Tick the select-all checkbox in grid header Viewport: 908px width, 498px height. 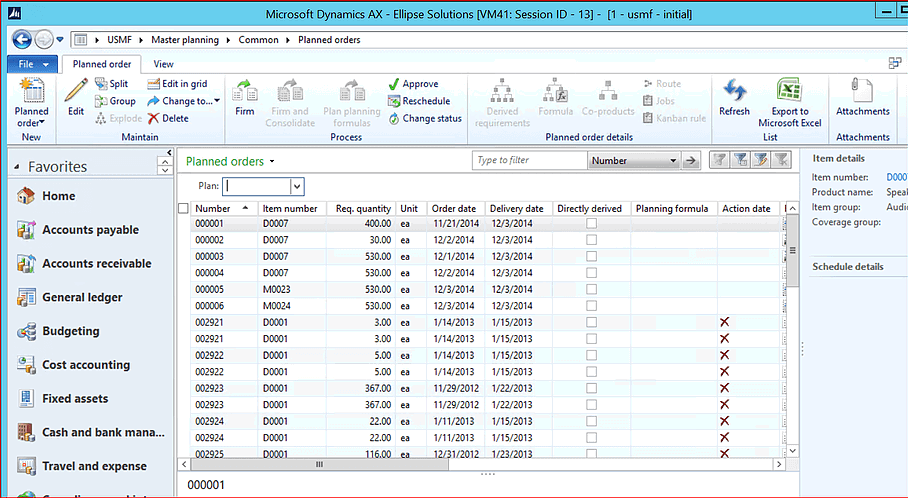[x=184, y=208]
